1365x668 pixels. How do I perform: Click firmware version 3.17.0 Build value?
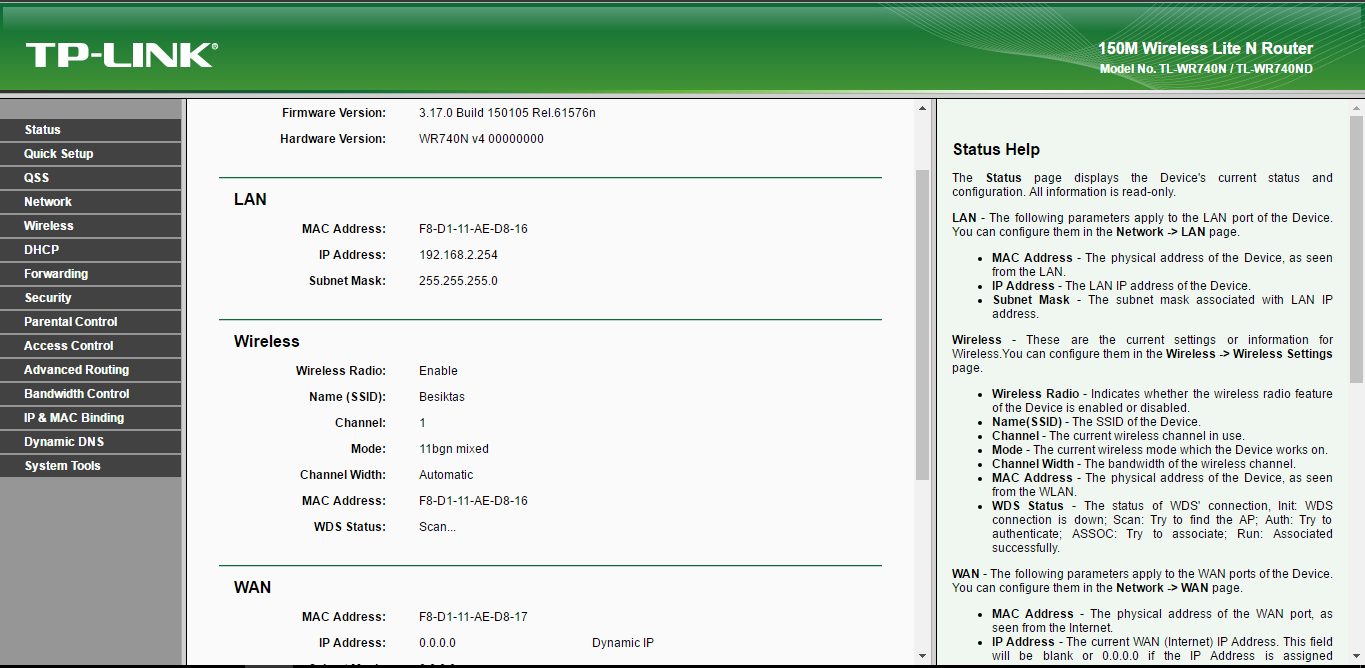pos(507,113)
